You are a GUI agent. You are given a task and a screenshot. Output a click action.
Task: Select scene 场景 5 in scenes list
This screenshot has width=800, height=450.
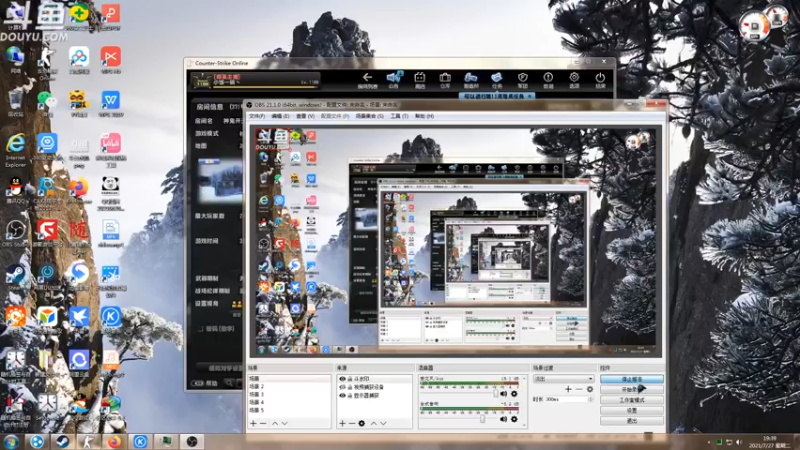[x=289, y=410]
